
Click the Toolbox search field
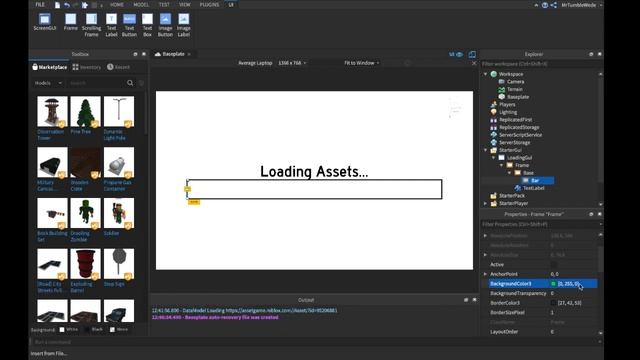click(97, 83)
